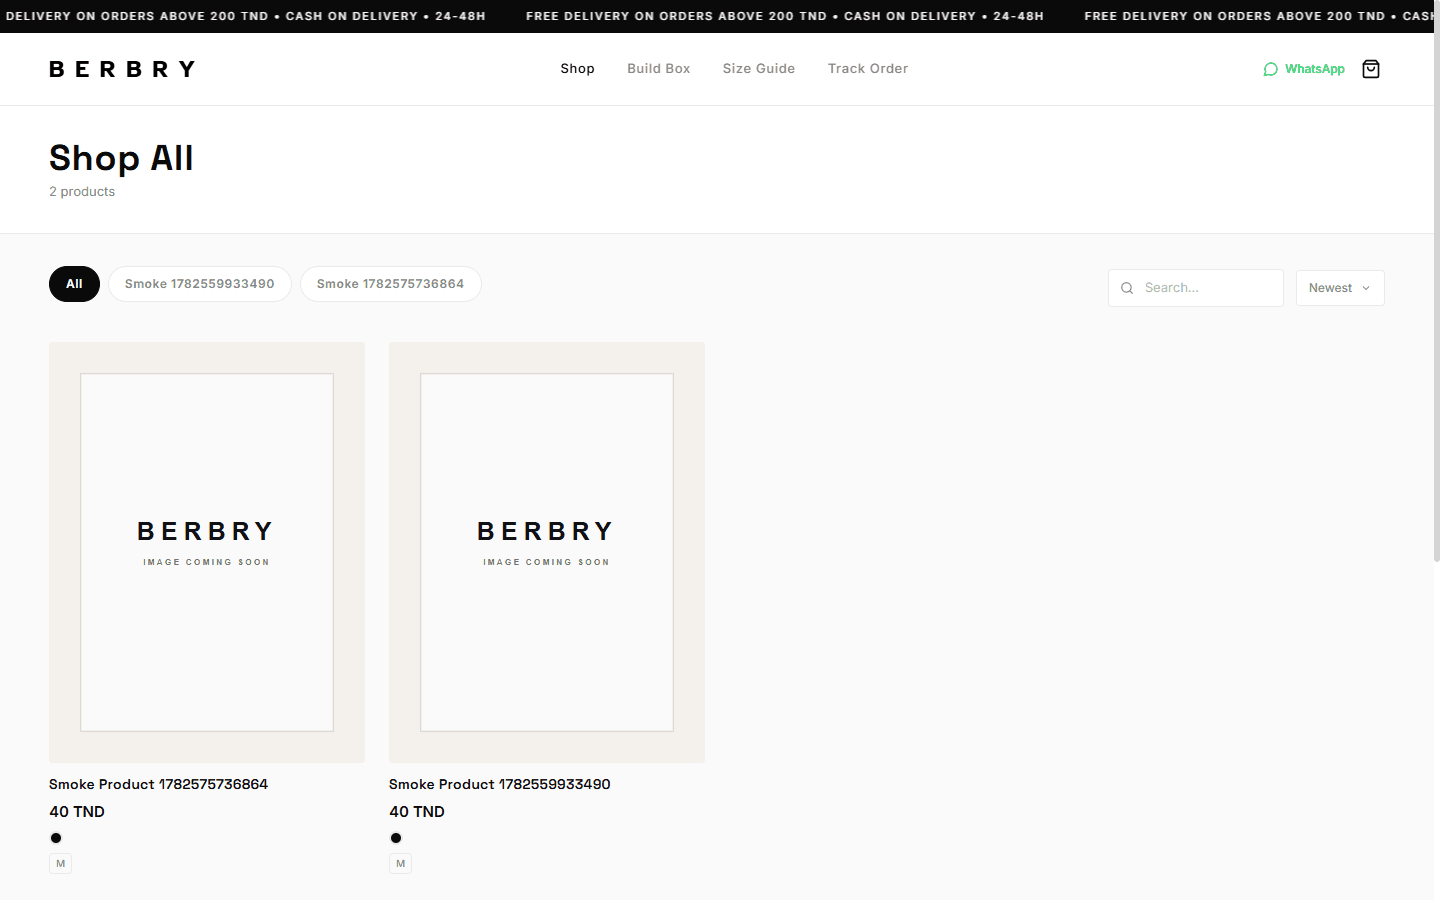Click the 40 TND price of product 1782559933490
1440x900 pixels.
click(417, 812)
